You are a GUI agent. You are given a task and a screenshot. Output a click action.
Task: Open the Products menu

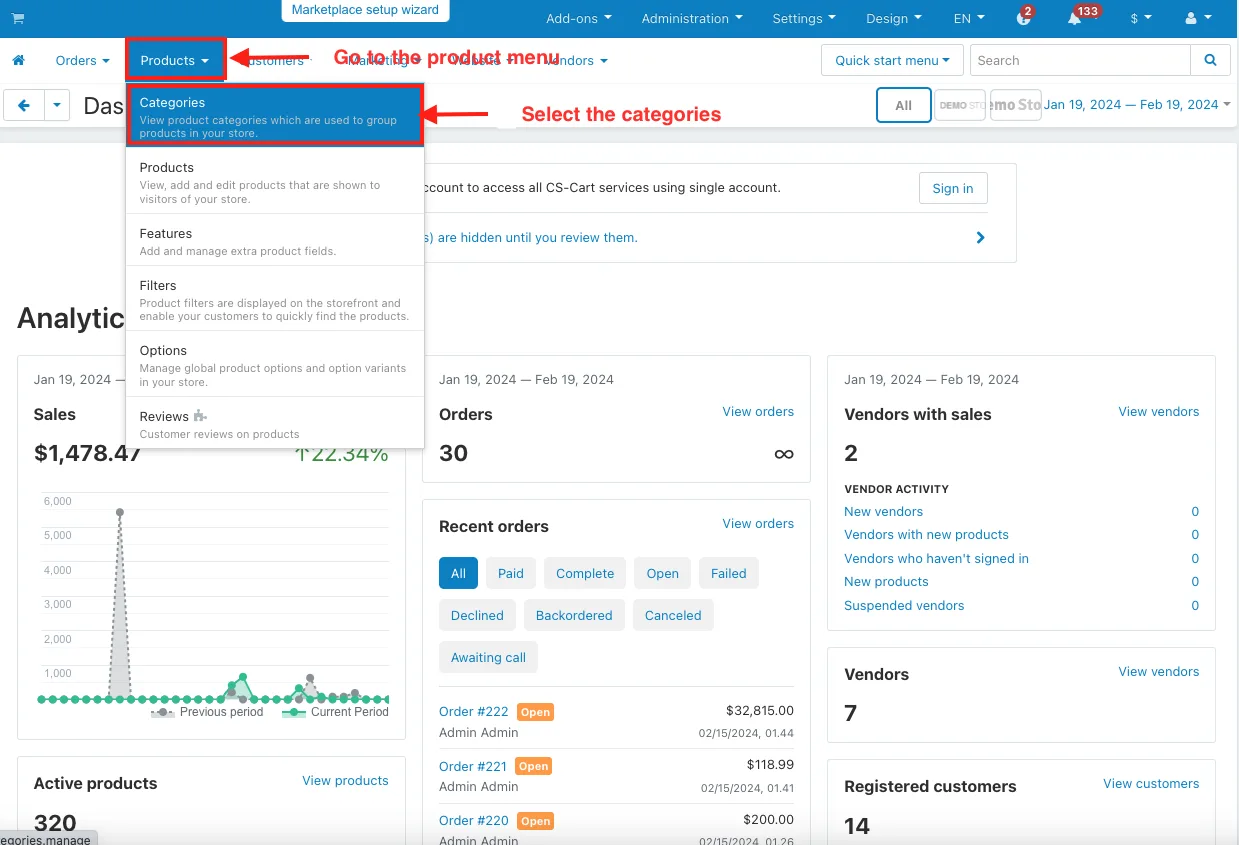pos(175,61)
